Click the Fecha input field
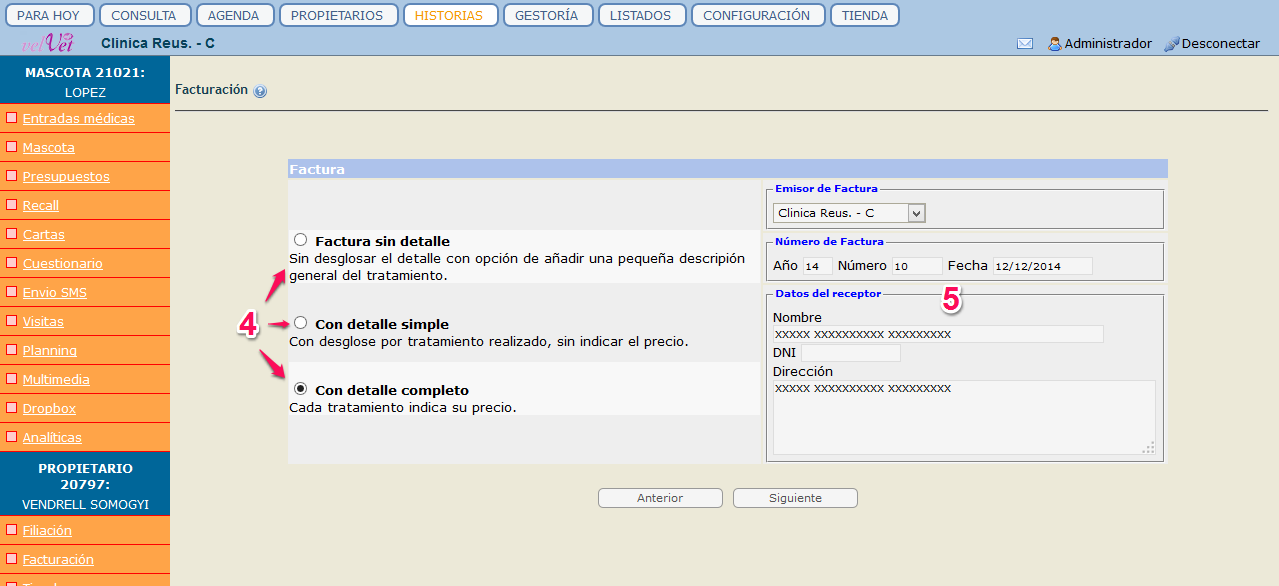 coord(1041,266)
